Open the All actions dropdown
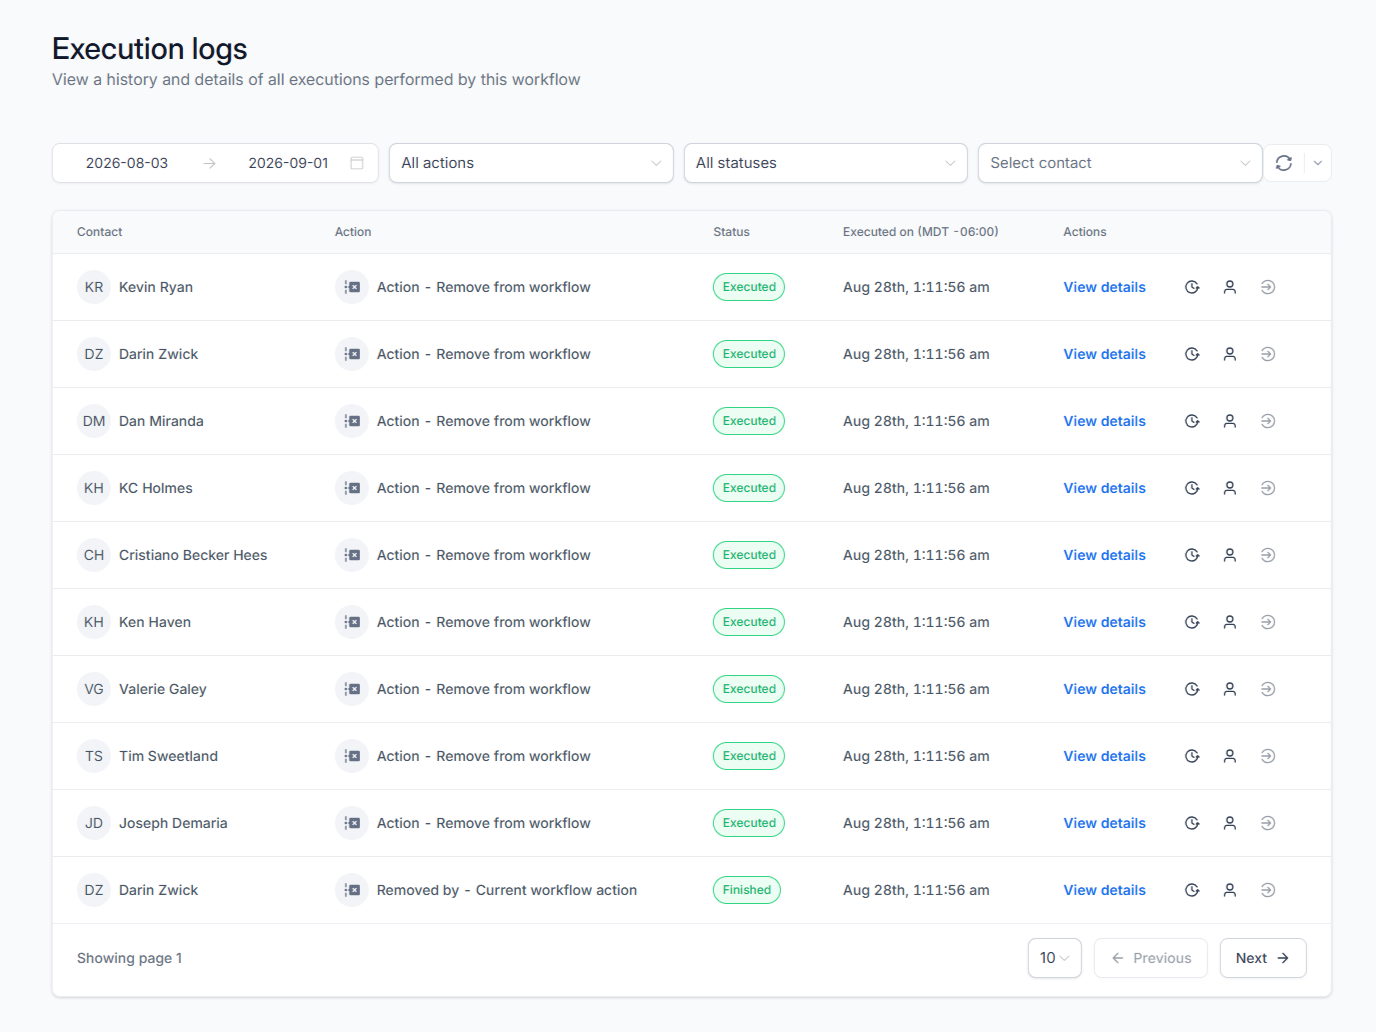Viewport: 1376px width, 1032px height. pos(531,163)
